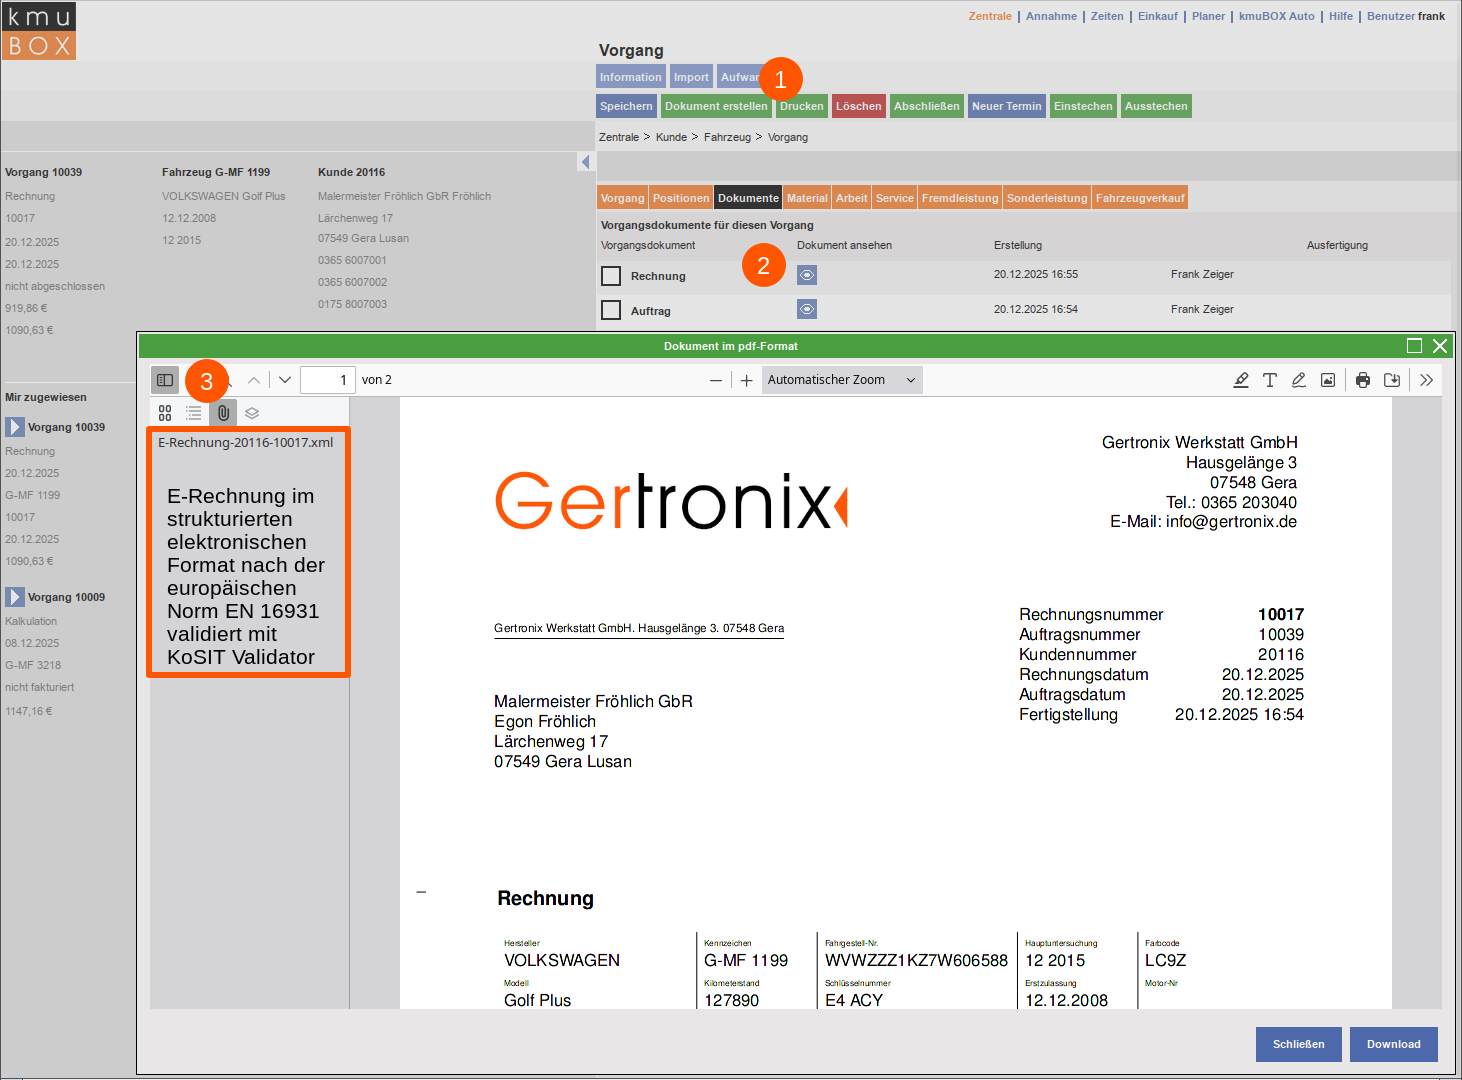Toggle the PDF viewer sidebar
Image resolution: width=1462 pixels, height=1080 pixels.
165,380
